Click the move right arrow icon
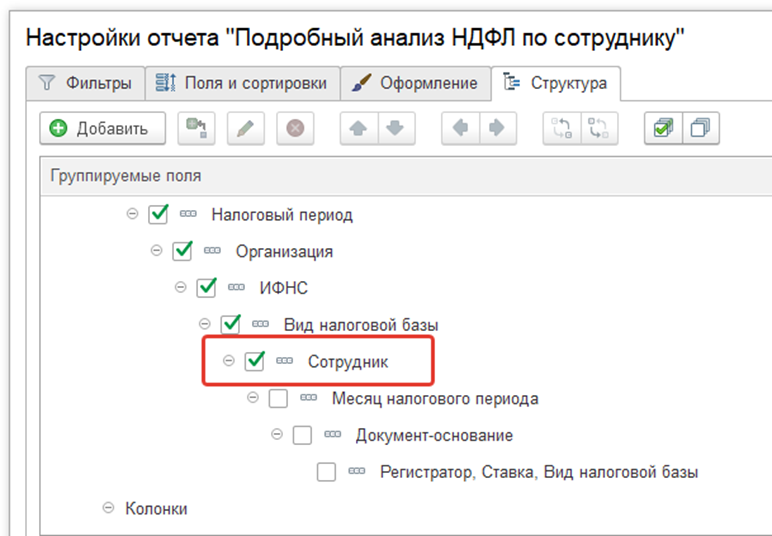This screenshot has height=536, width=772. 498,128
